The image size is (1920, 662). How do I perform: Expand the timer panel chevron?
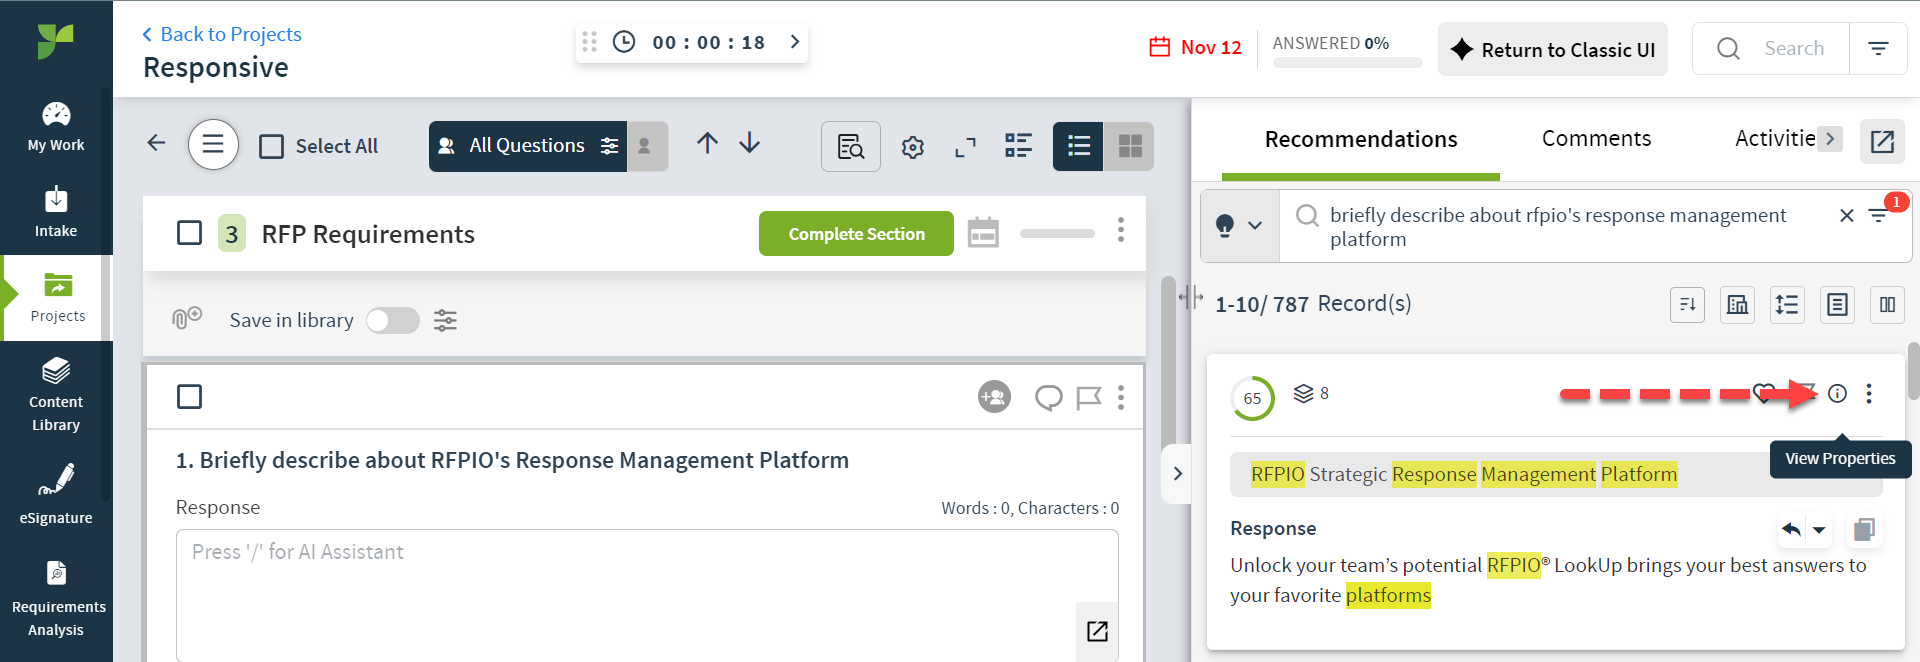pos(795,41)
